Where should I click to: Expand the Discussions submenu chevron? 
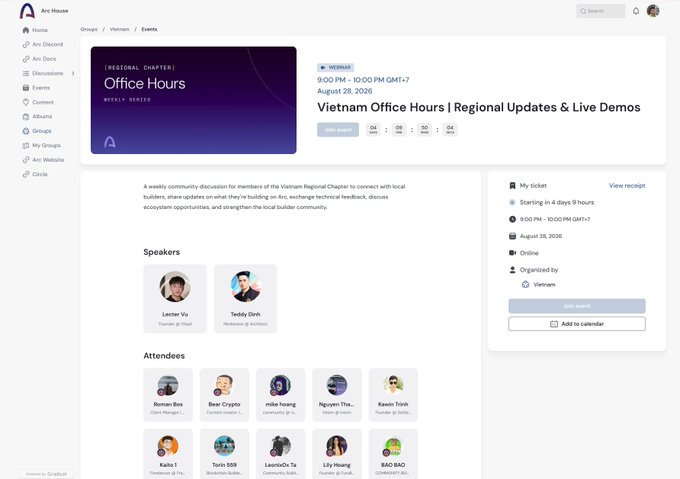pyautogui.click(x=73, y=73)
